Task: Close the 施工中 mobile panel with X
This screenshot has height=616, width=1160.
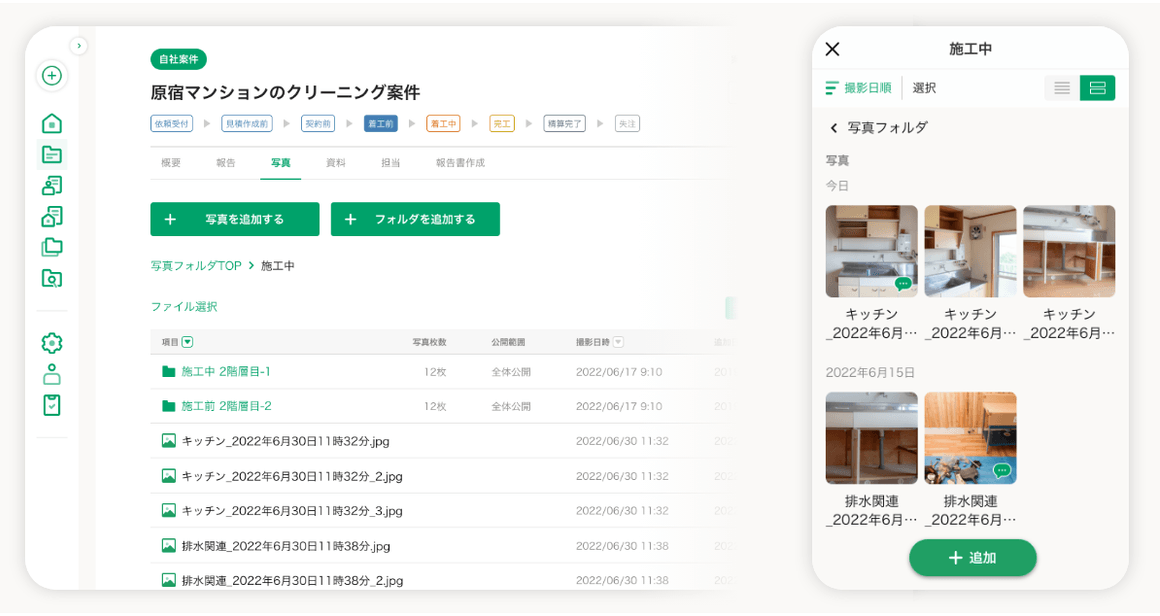Action: tap(832, 49)
